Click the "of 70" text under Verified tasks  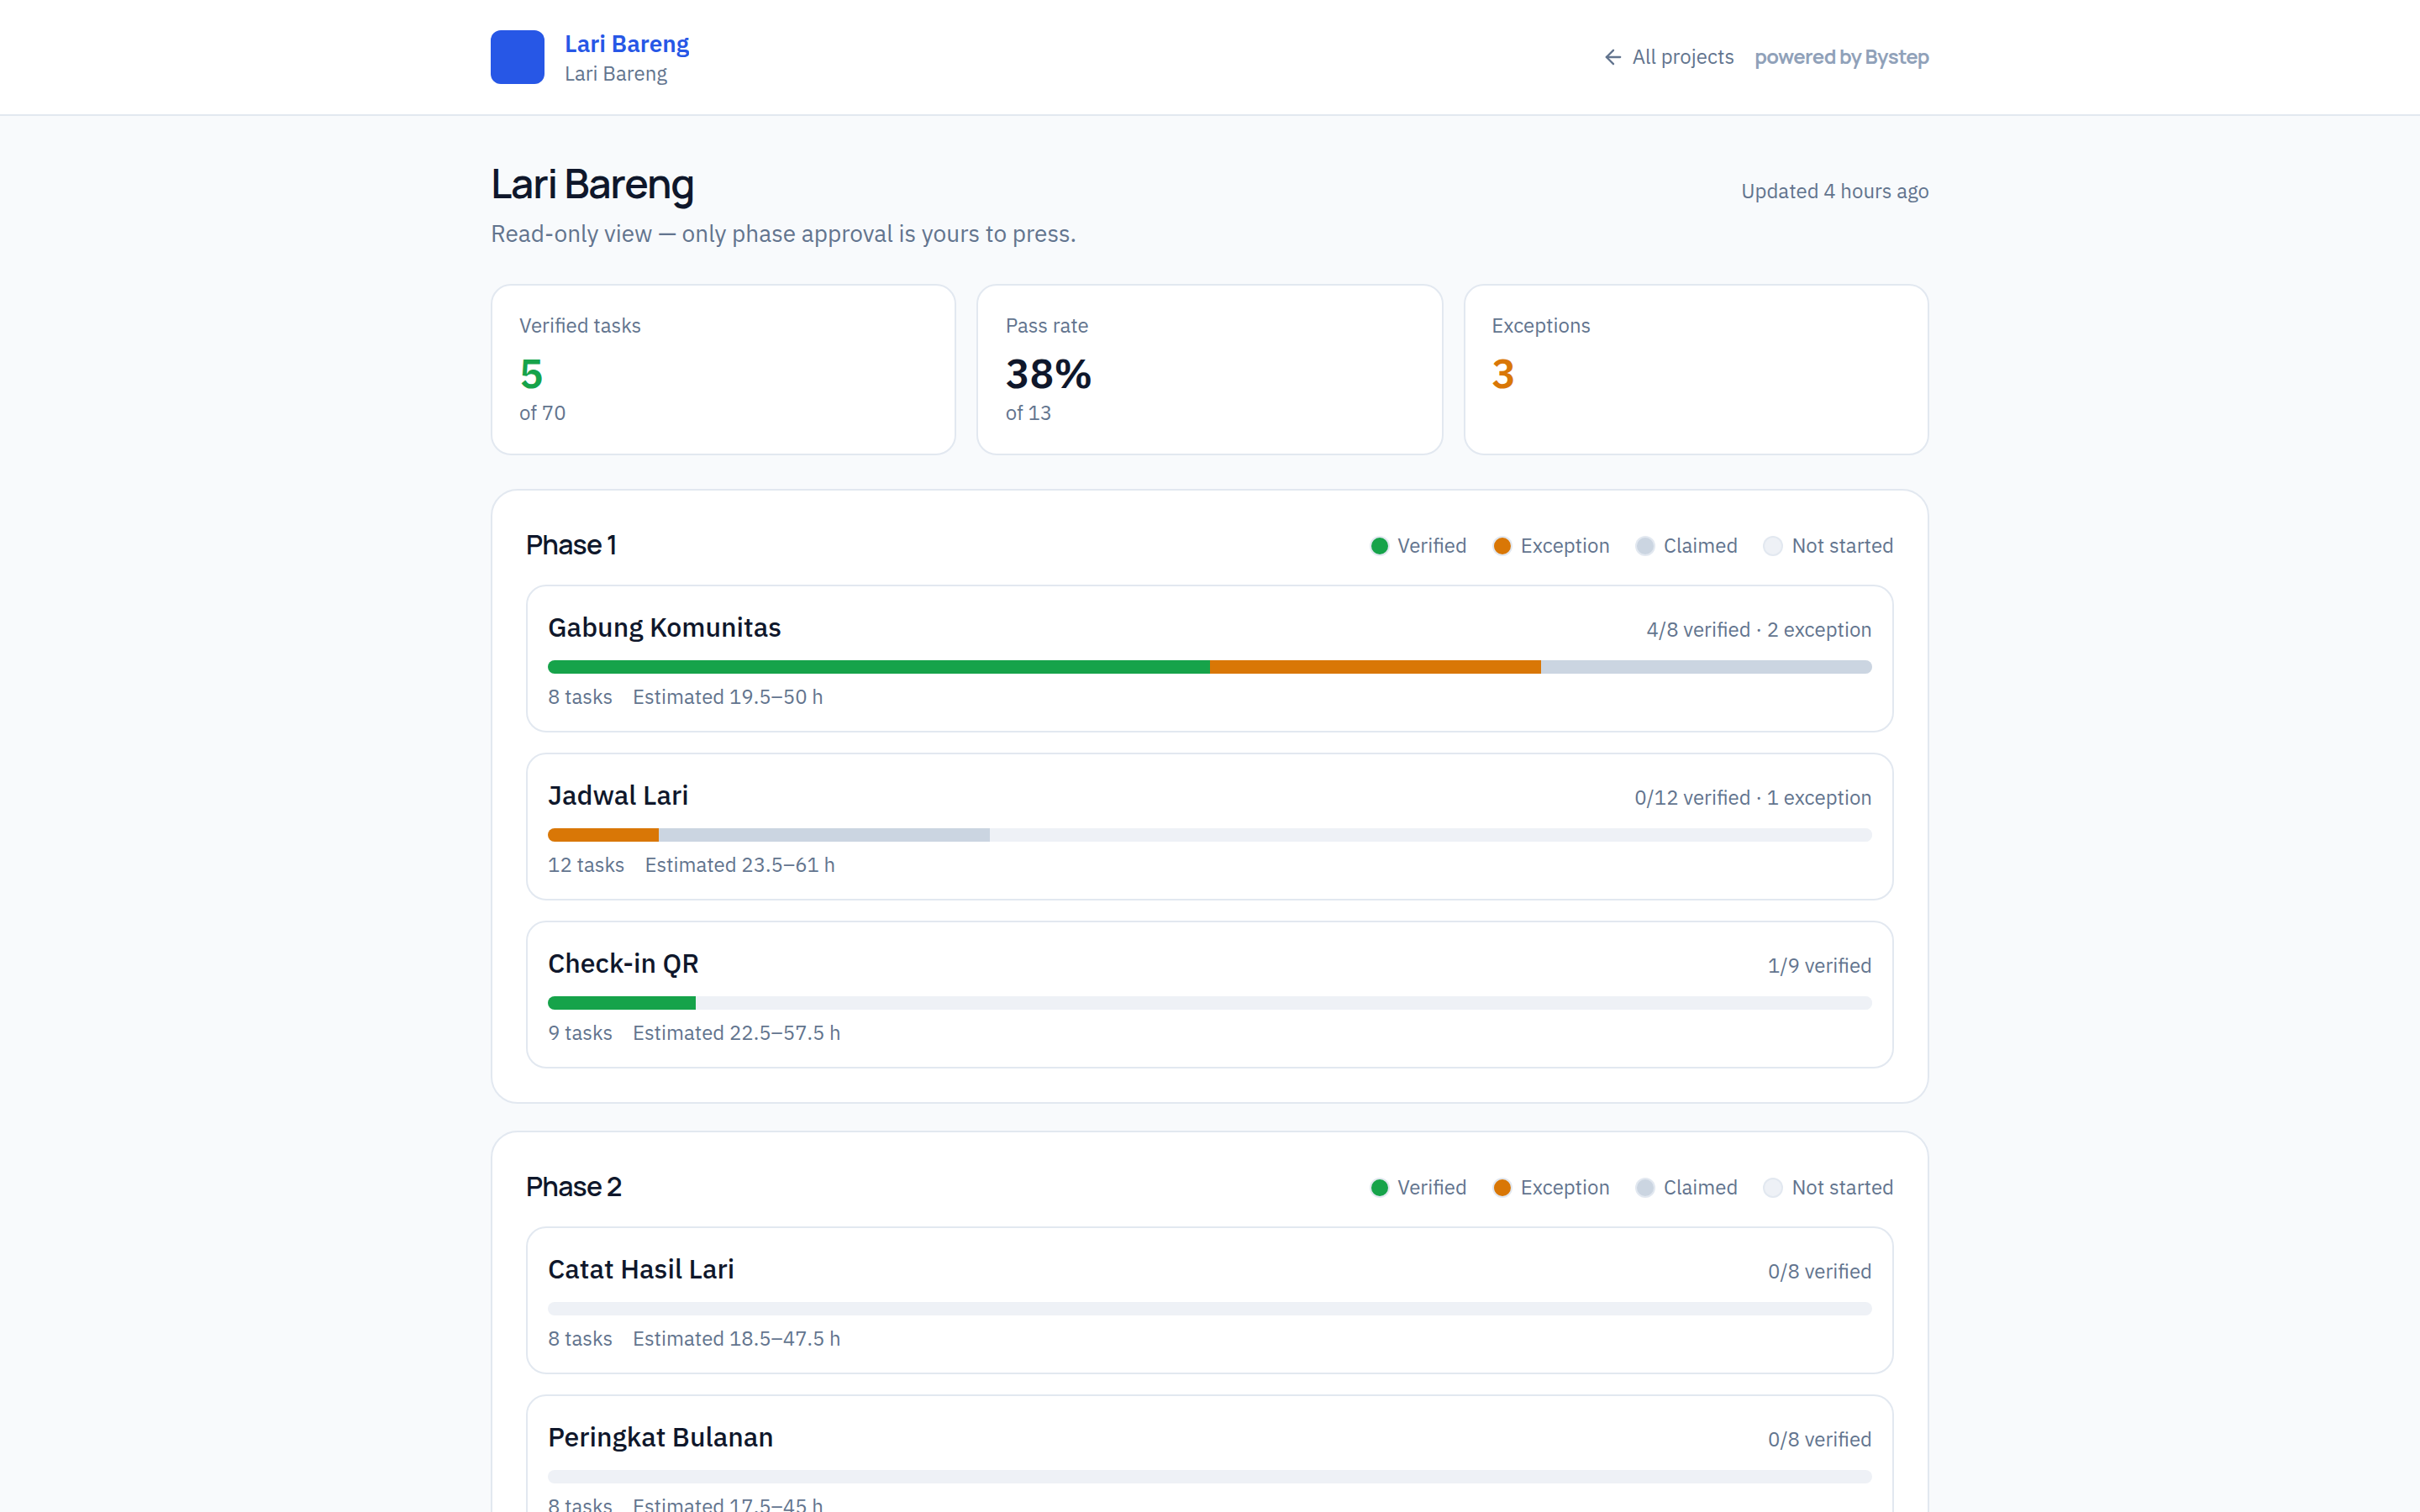pos(542,413)
